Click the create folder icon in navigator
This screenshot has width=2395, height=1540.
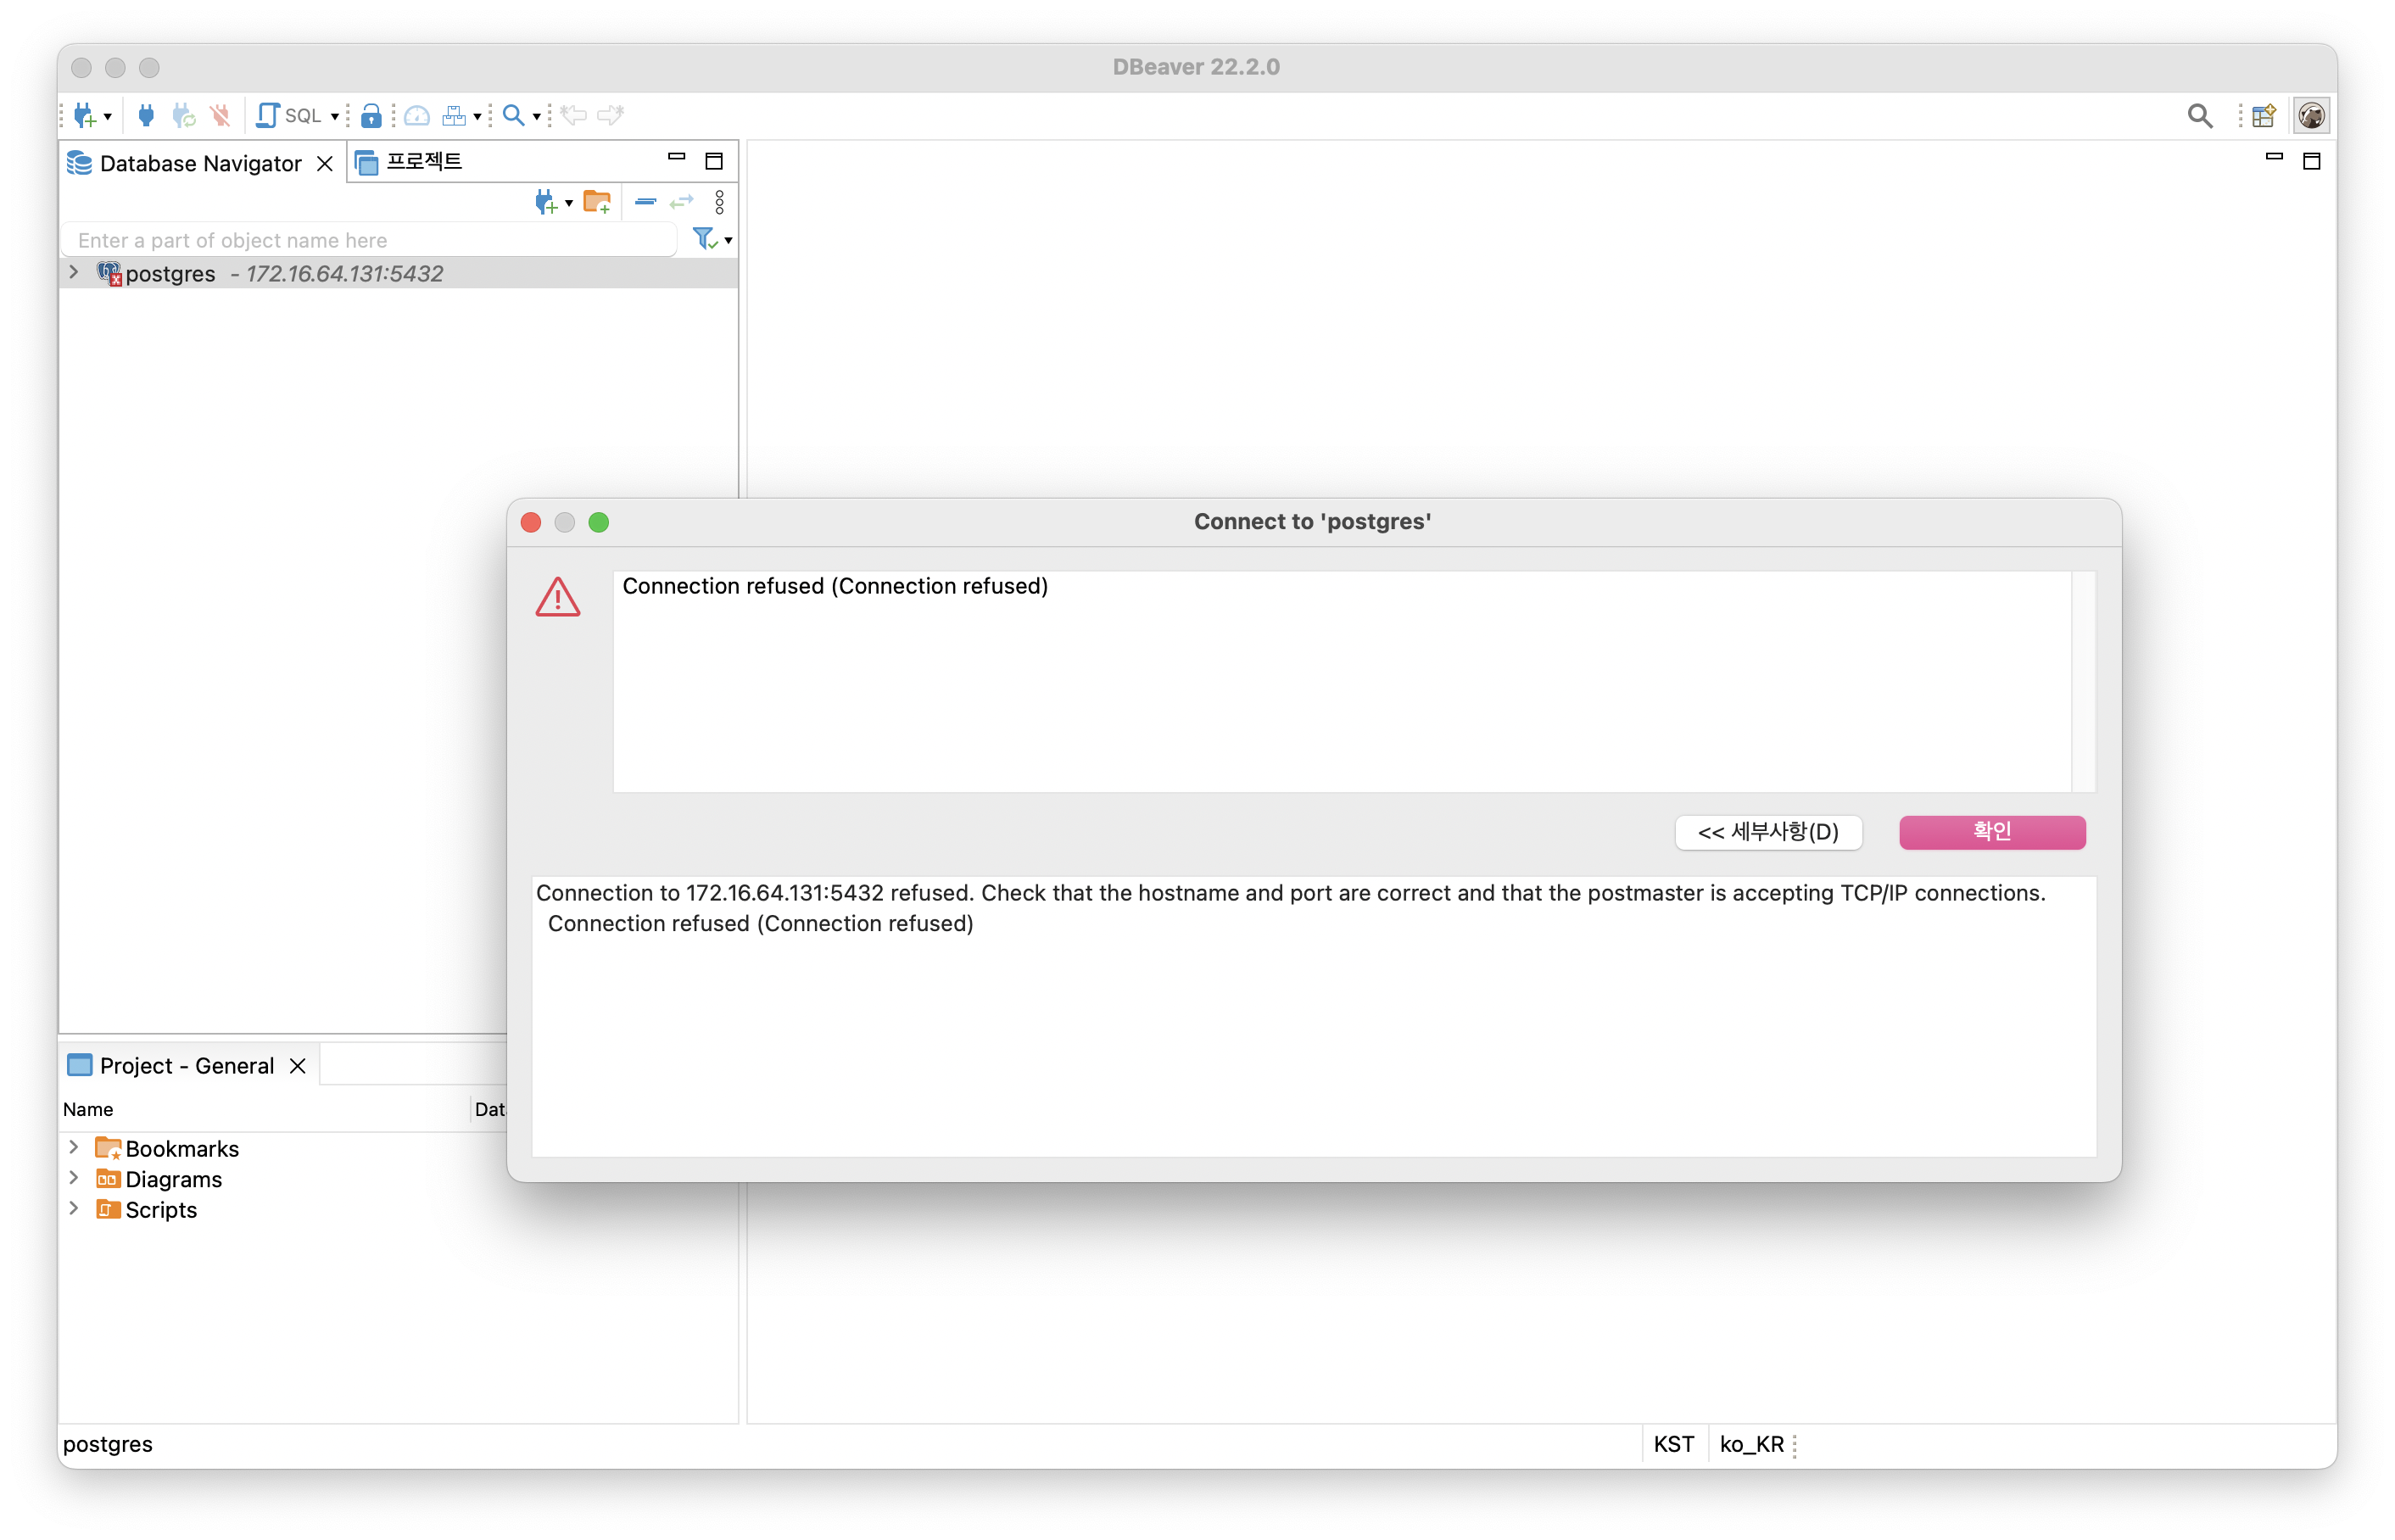[597, 202]
